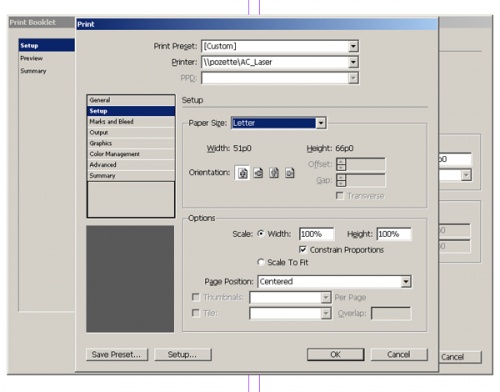Toggle the Constrain Proportions checkbox
The width and height of the screenshot is (500, 392).
point(303,250)
